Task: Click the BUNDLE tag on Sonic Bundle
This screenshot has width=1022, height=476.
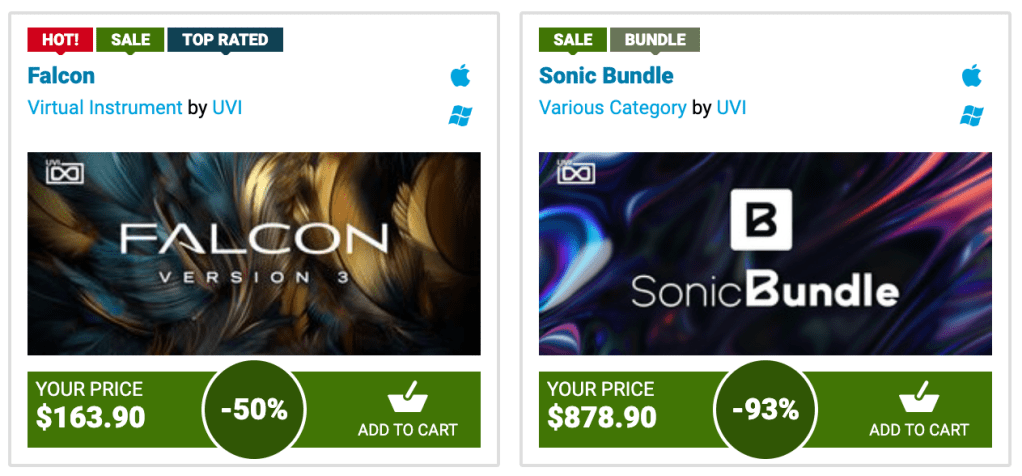Action: click(x=655, y=40)
